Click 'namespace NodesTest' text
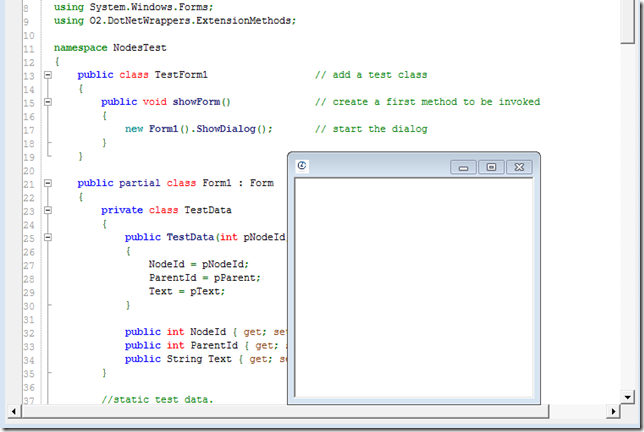 [110, 48]
